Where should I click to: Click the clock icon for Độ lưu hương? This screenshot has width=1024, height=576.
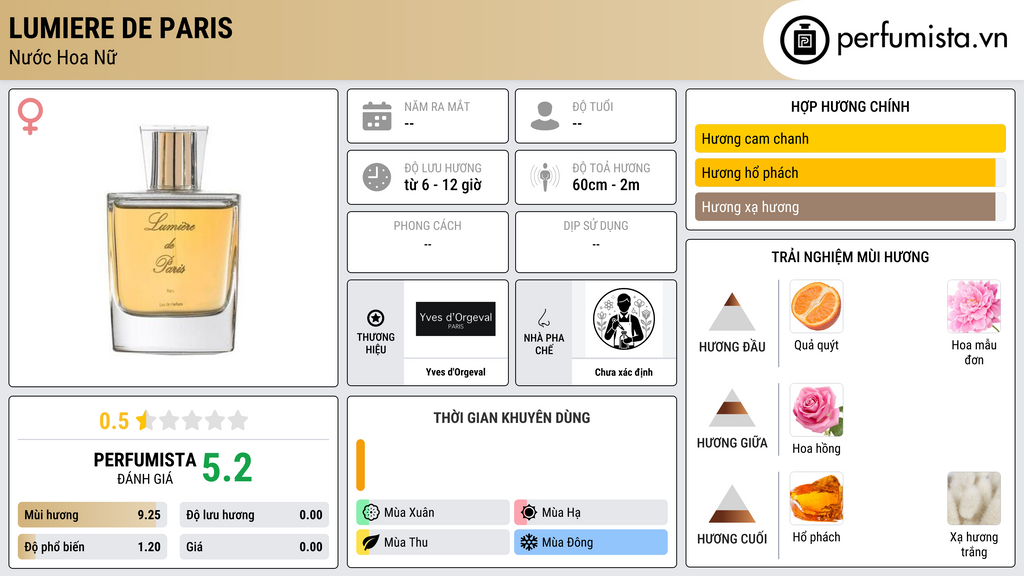[377, 177]
